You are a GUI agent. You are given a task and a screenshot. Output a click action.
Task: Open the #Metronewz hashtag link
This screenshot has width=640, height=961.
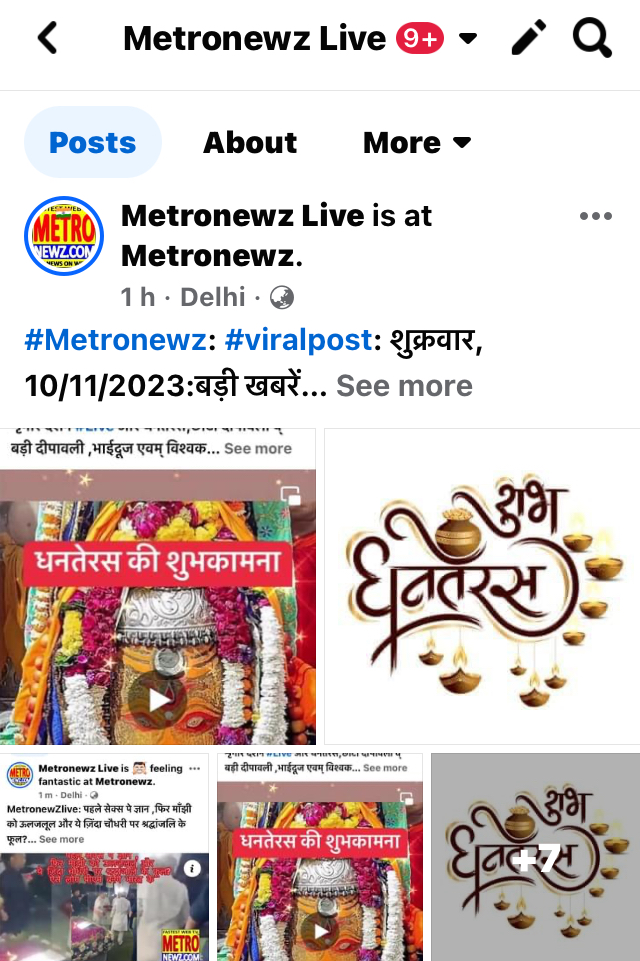tap(116, 340)
